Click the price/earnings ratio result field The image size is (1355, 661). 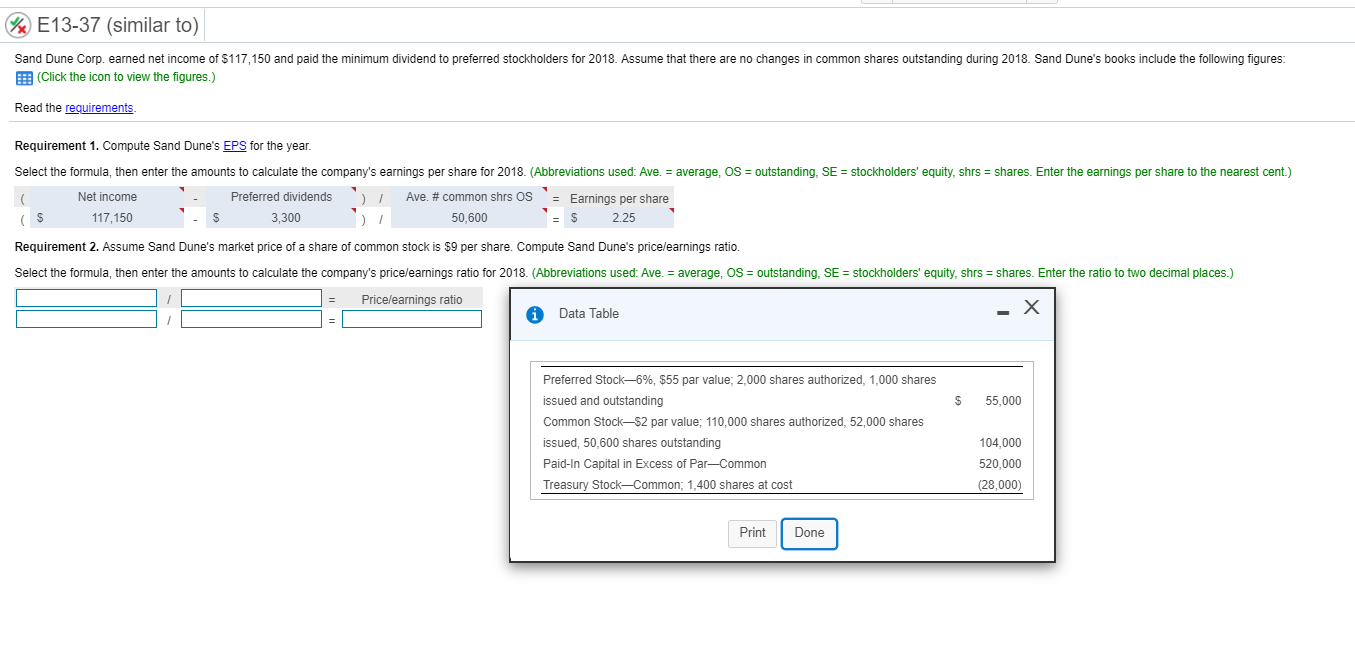[x=412, y=319]
